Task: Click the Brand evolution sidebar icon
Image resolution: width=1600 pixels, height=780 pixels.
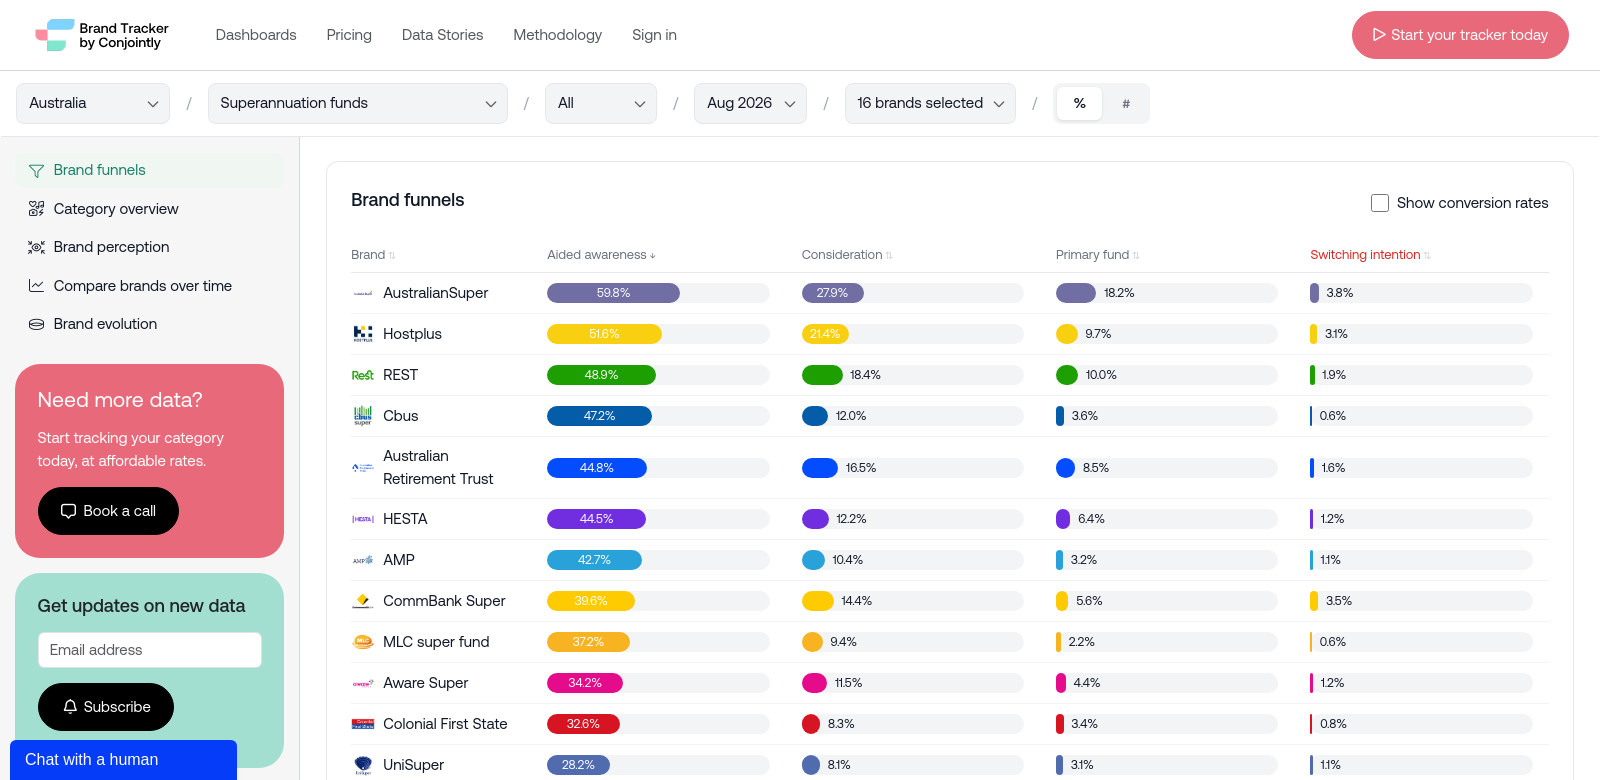Action: (x=37, y=324)
